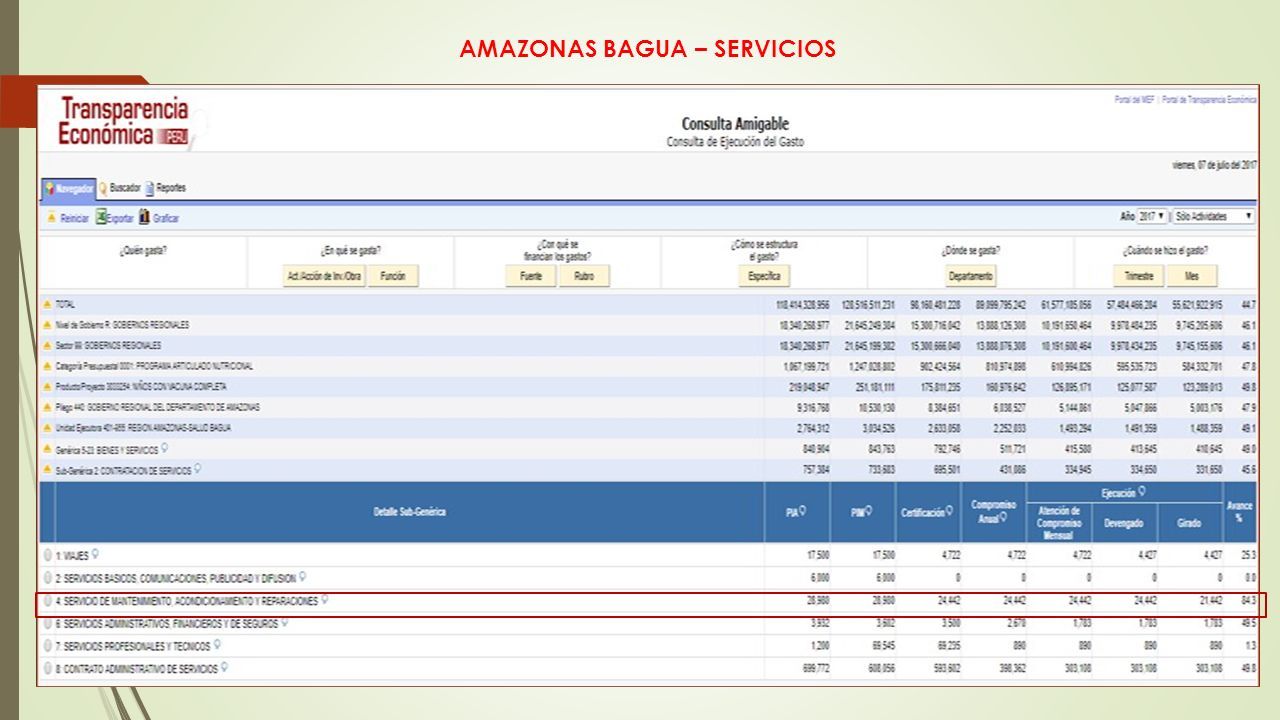The image size is (1280, 720).
Task: Open the Navegador tab
Action: coord(69,188)
